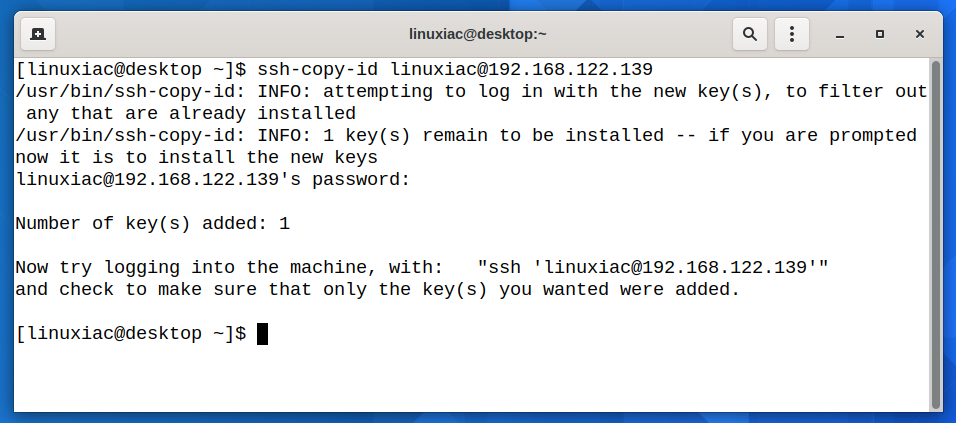Close the terminal window
Screen dimensions: 956x423
(x=920, y=34)
